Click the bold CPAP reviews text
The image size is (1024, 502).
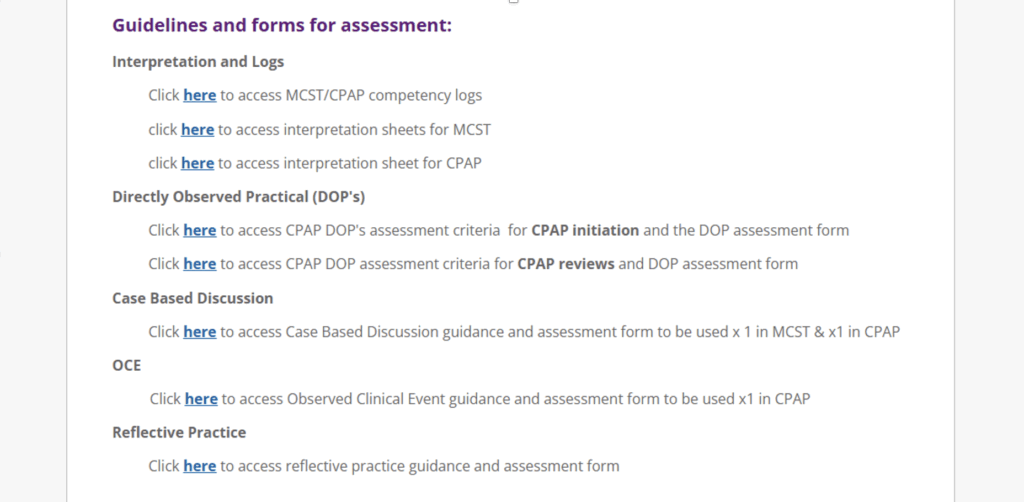click(566, 264)
